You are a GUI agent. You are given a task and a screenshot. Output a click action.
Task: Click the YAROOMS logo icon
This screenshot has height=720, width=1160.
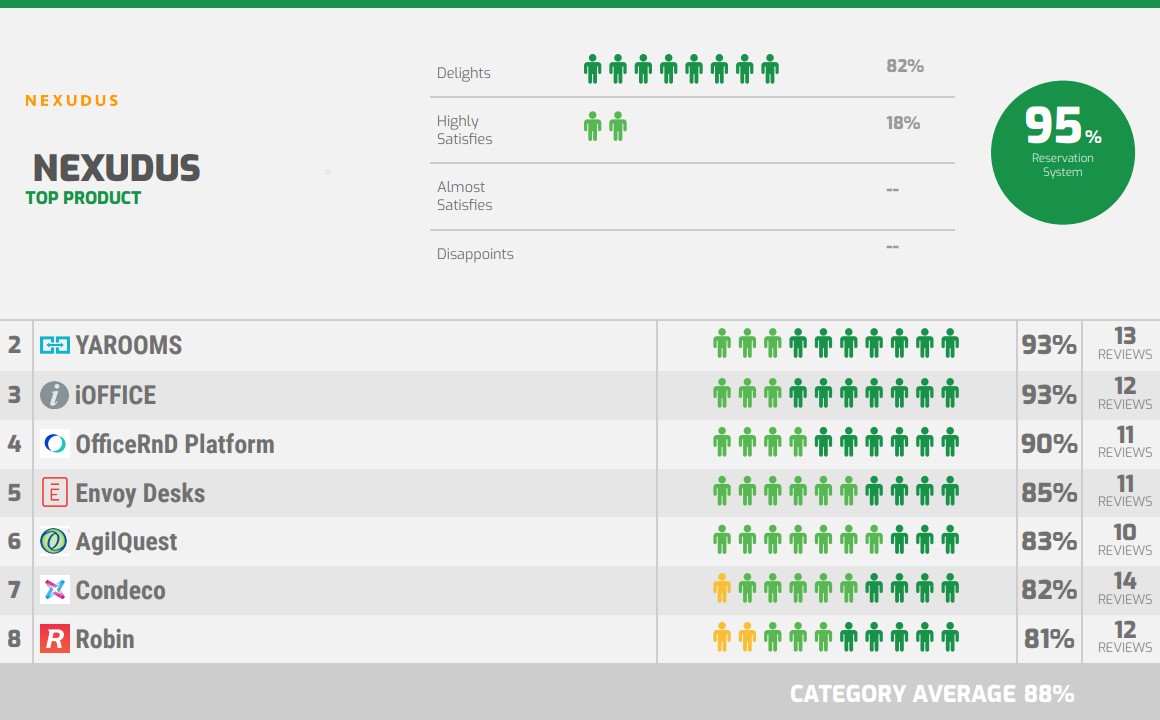(x=54, y=345)
